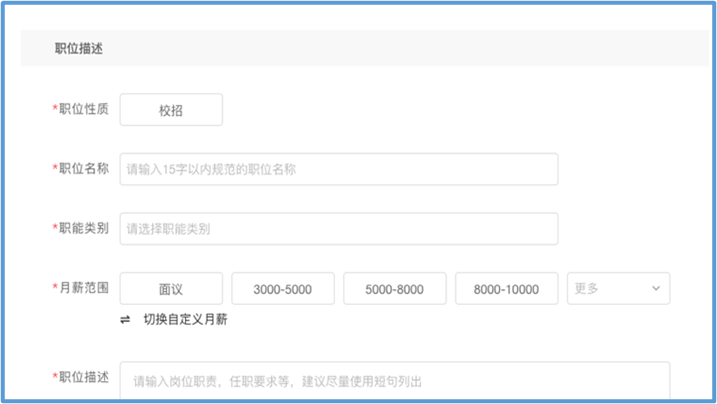The width and height of the screenshot is (717, 404).
Task: Select the 3000-5000 salary range
Action: coord(283,289)
